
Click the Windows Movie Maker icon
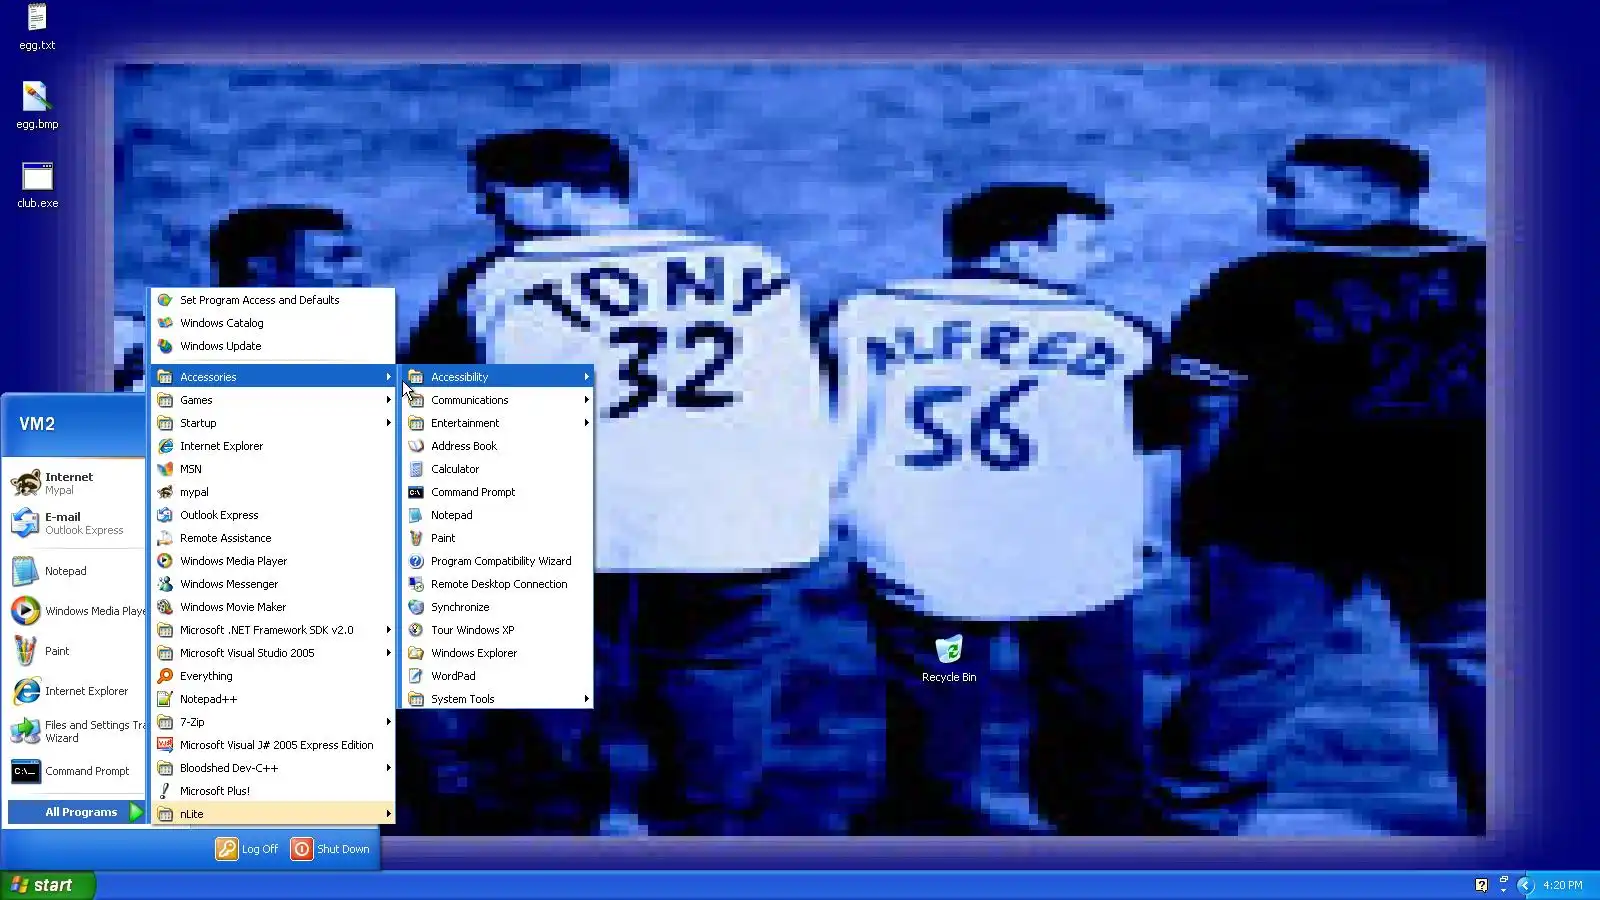(165, 607)
